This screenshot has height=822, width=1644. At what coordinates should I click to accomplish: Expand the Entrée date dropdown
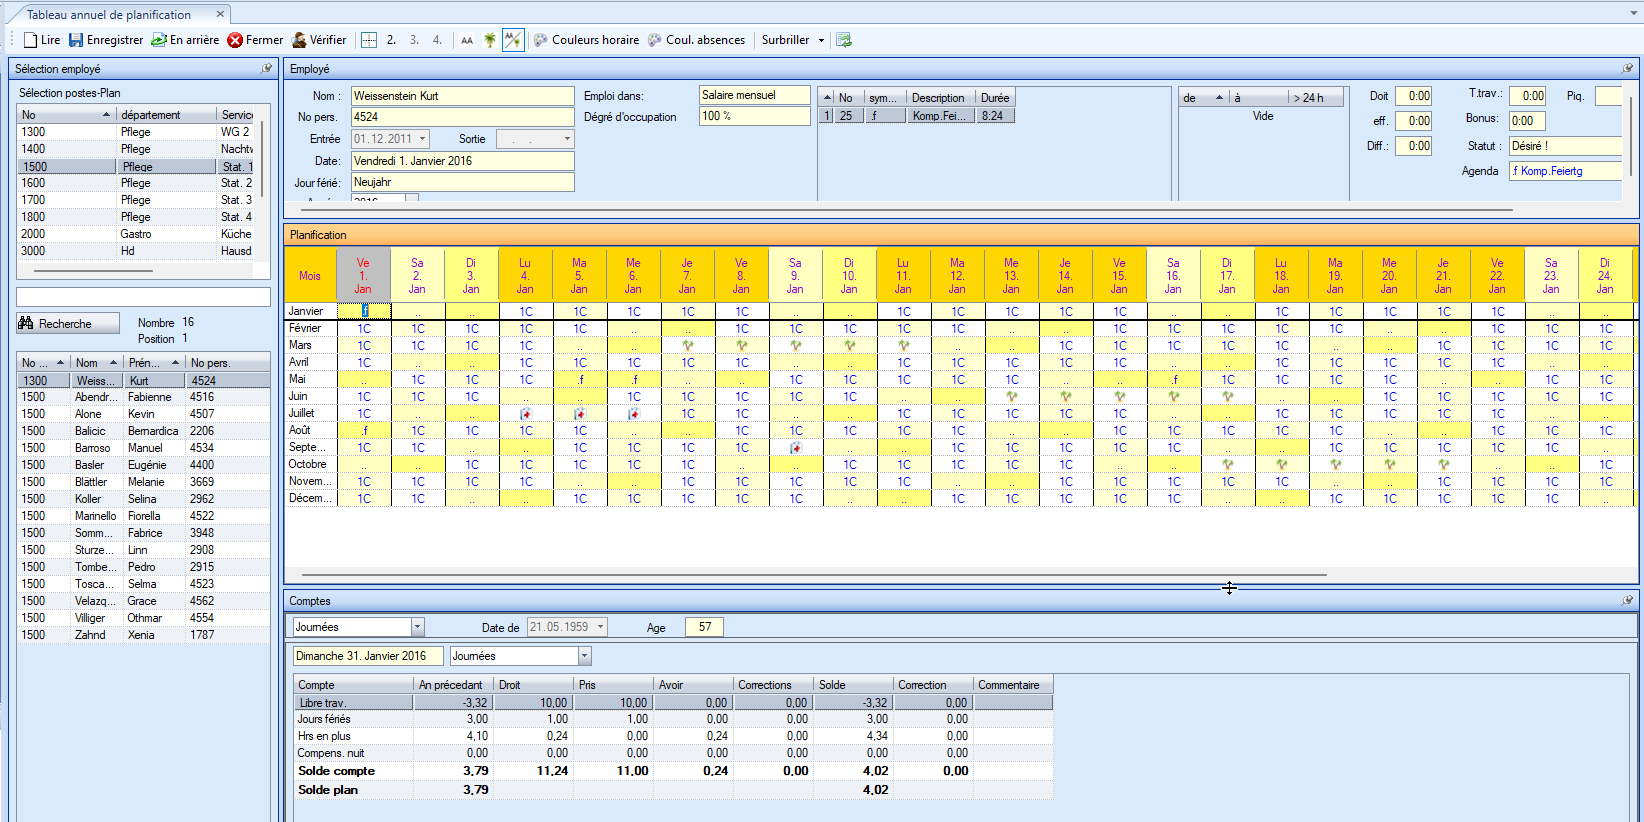(423, 139)
